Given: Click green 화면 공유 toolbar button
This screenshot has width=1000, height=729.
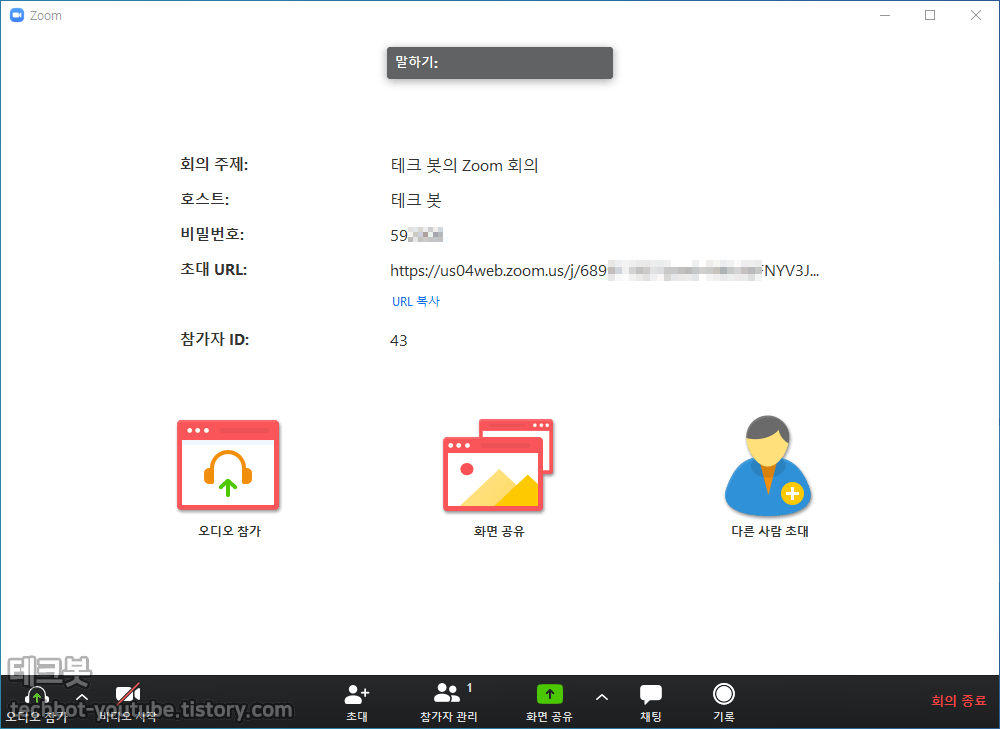Looking at the screenshot, I should (549, 702).
